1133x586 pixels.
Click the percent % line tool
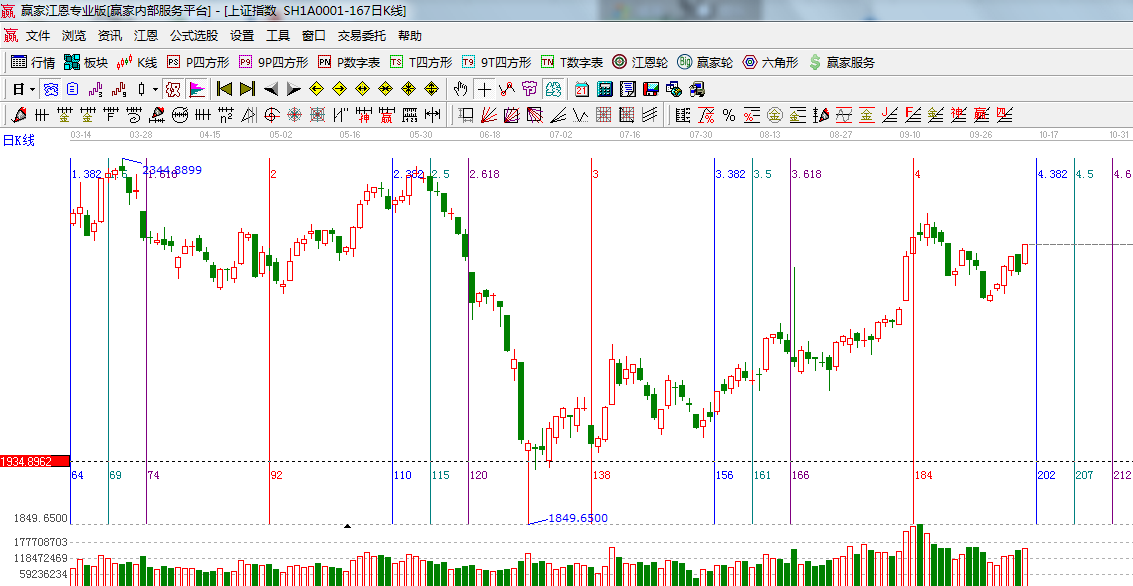[x=729, y=115]
